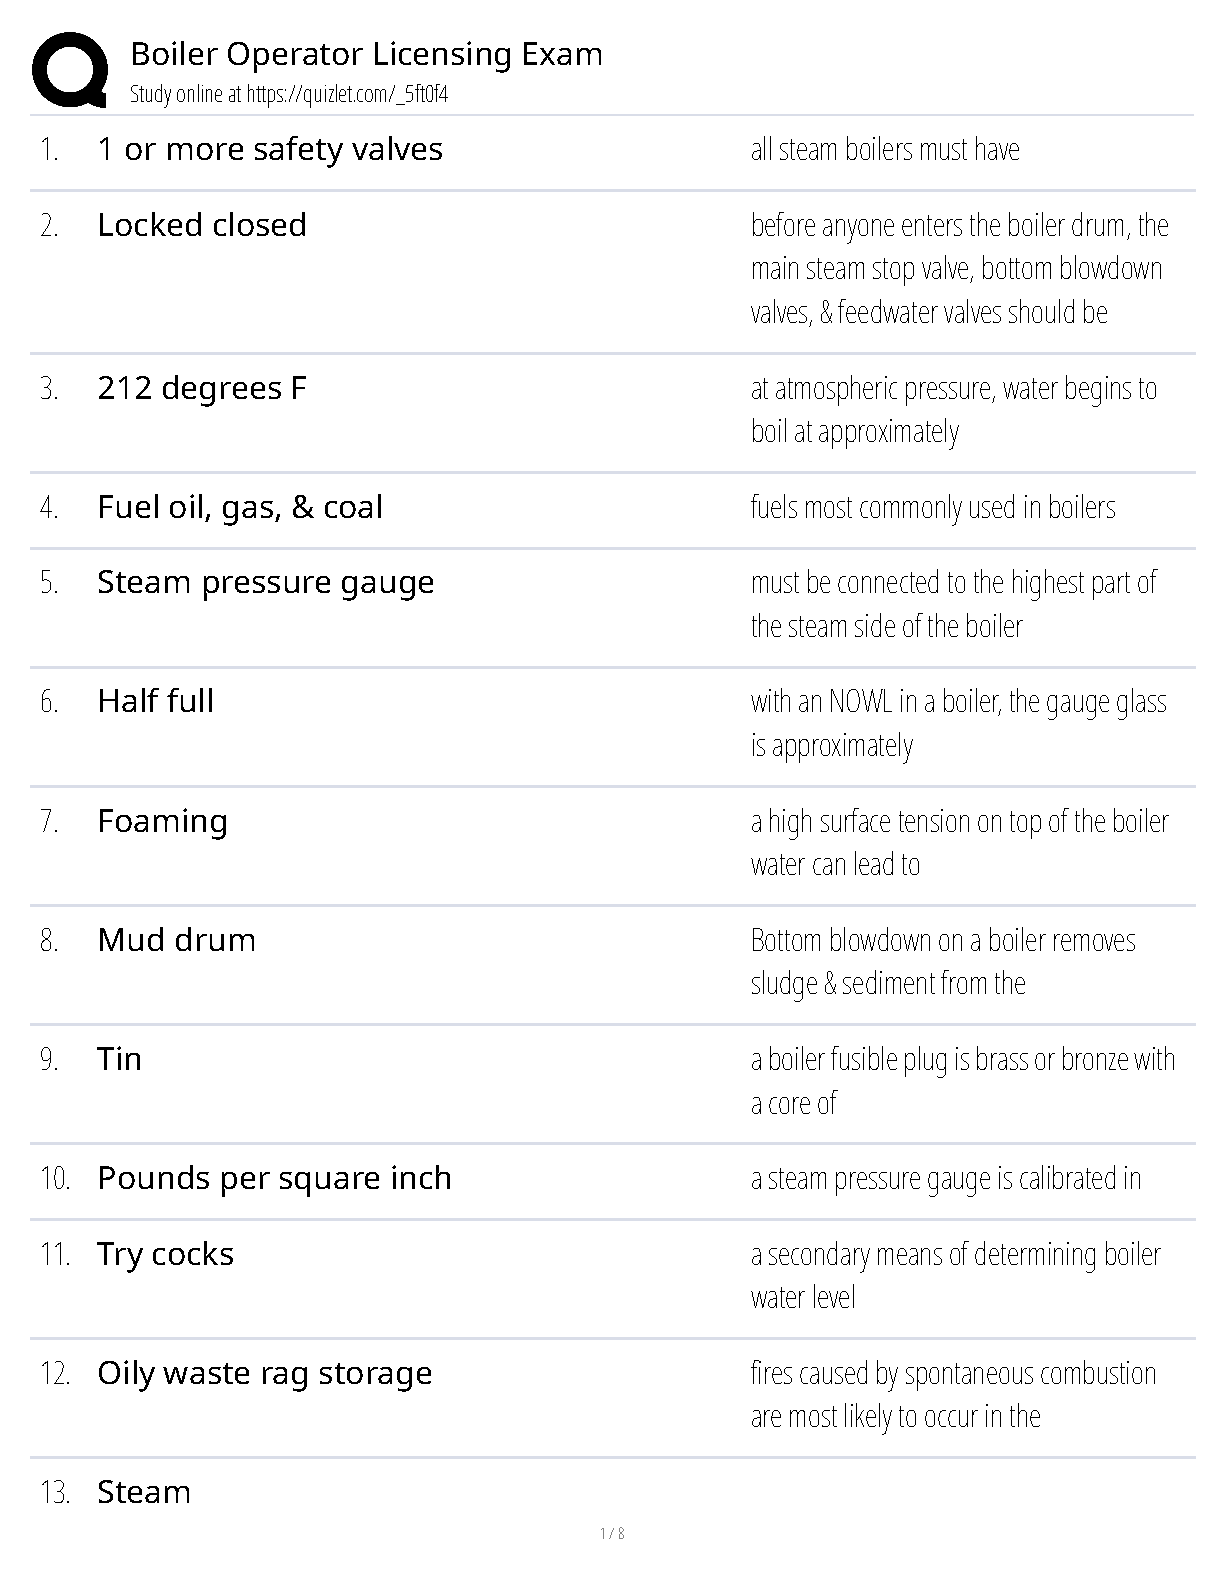Select term '1 or more safety valves'
Image resolution: width=1224 pixels, height=1584 pixels.
pyautogui.click(x=270, y=150)
